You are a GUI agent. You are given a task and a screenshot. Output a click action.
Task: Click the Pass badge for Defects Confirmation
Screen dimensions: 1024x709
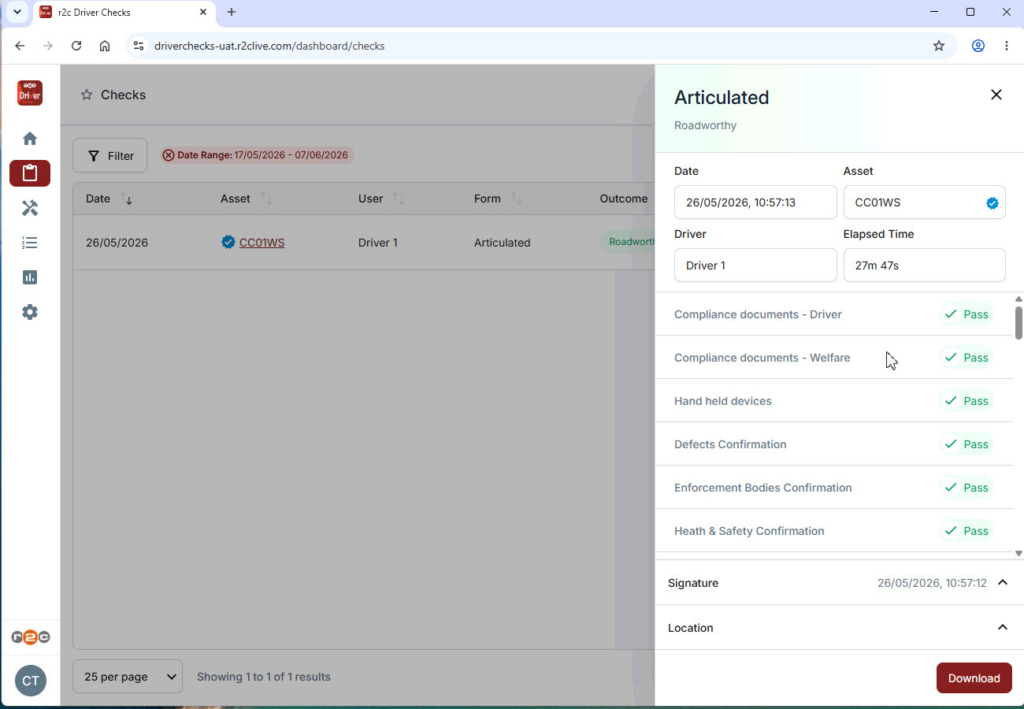[x=967, y=444]
